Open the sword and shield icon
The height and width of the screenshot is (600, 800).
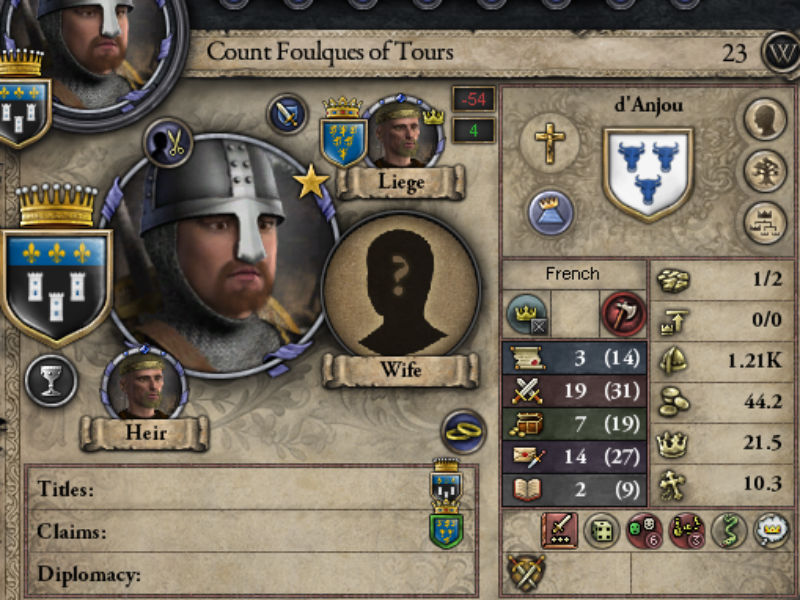[287, 114]
